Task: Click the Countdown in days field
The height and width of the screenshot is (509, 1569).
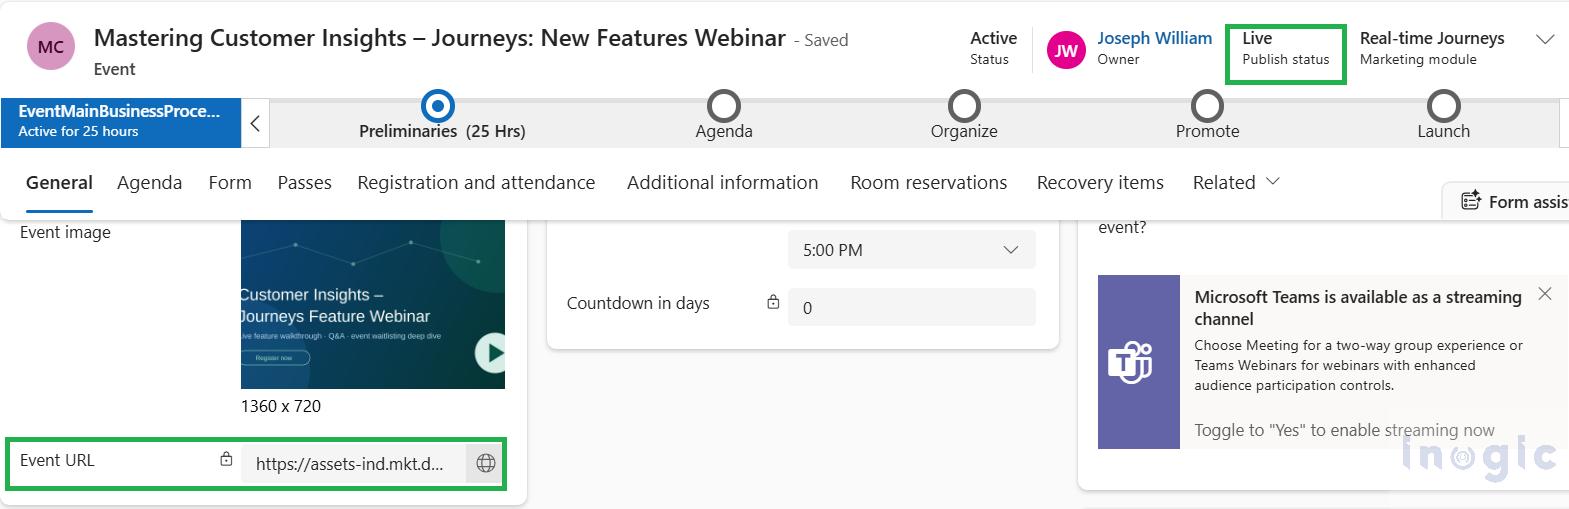Action: point(911,308)
